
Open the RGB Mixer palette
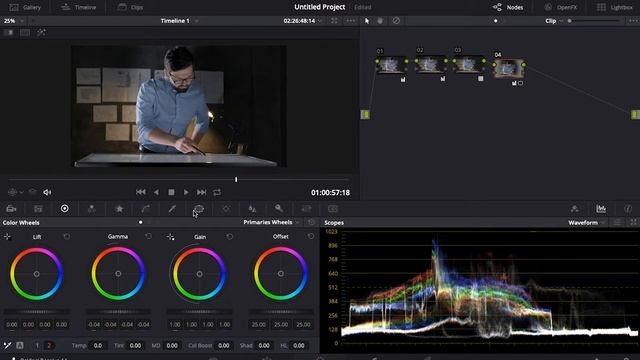(92, 209)
